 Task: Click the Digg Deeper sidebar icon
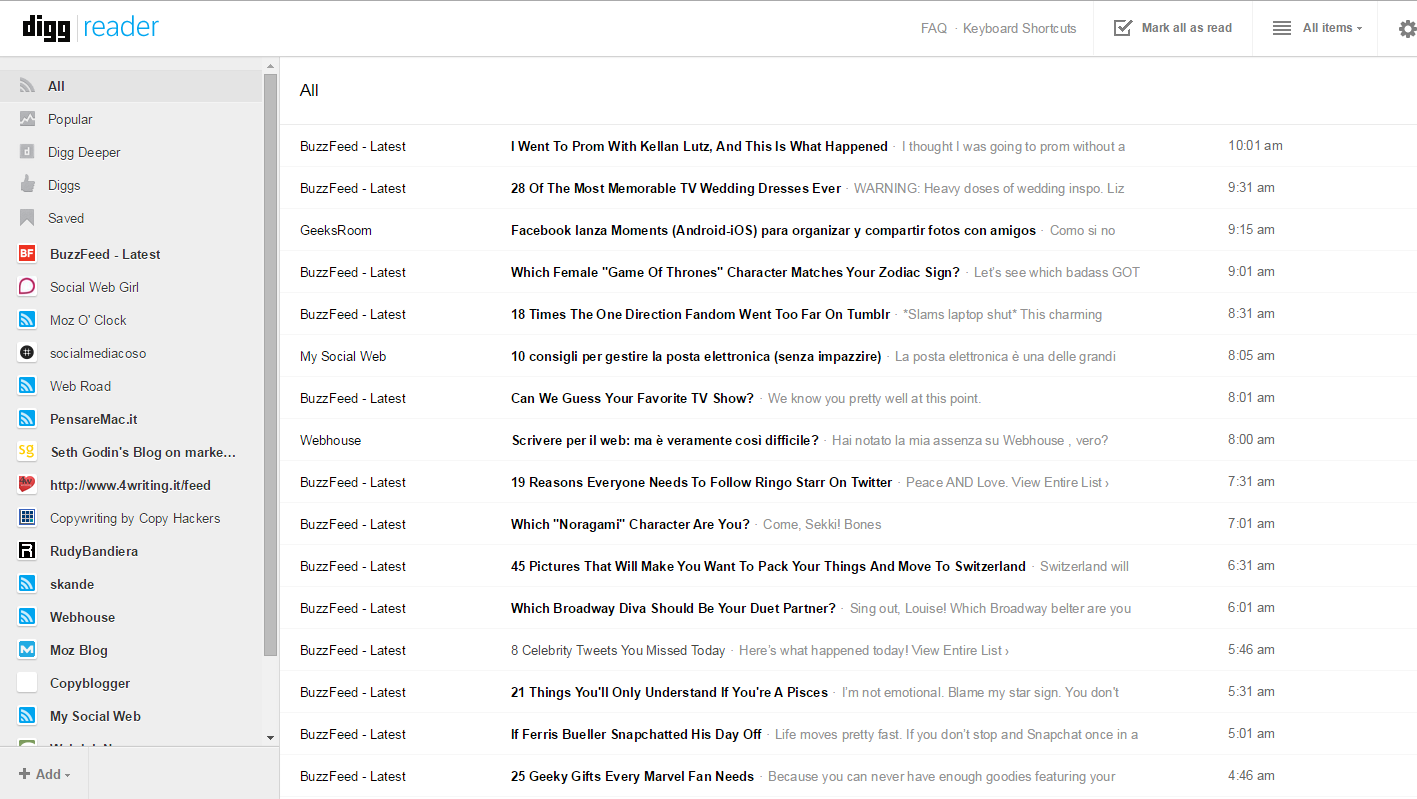tap(28, 152)
